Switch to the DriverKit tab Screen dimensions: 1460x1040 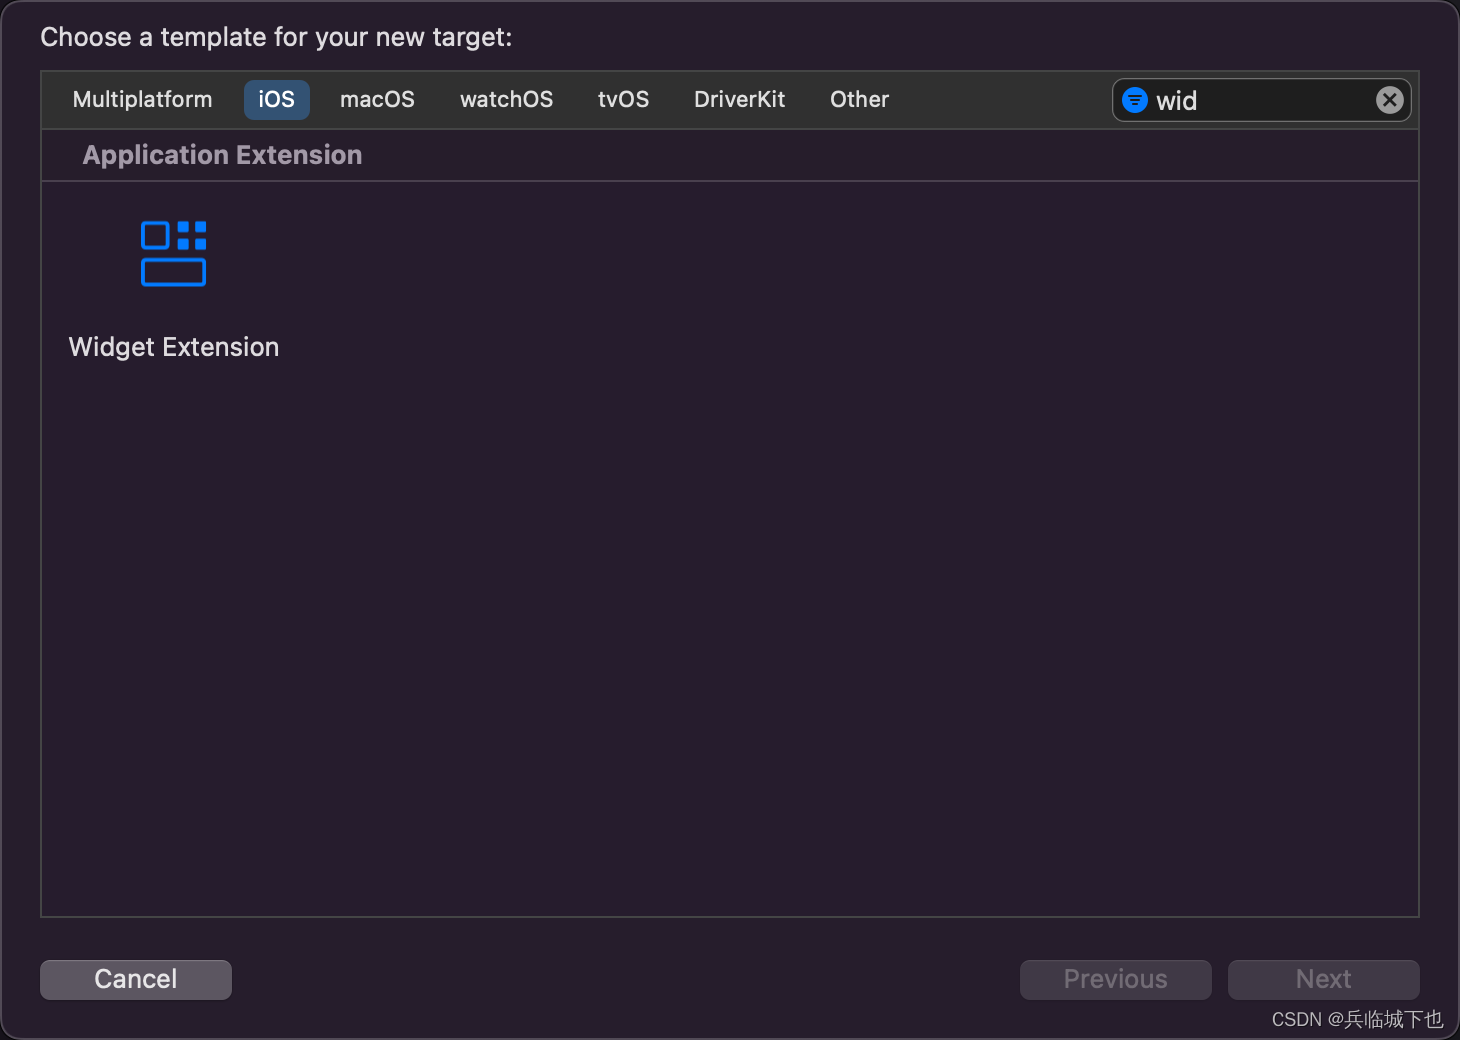click(739, 100)
